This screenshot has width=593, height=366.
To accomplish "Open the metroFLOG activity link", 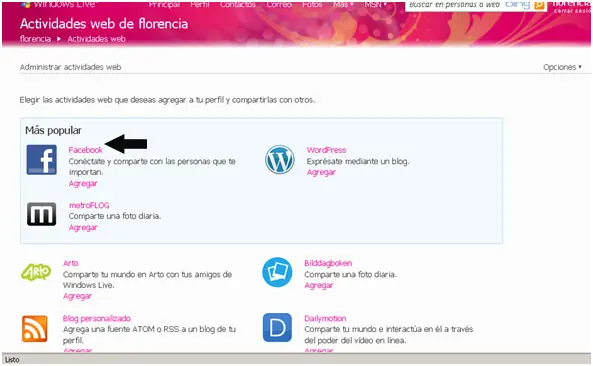I will 89,205.
